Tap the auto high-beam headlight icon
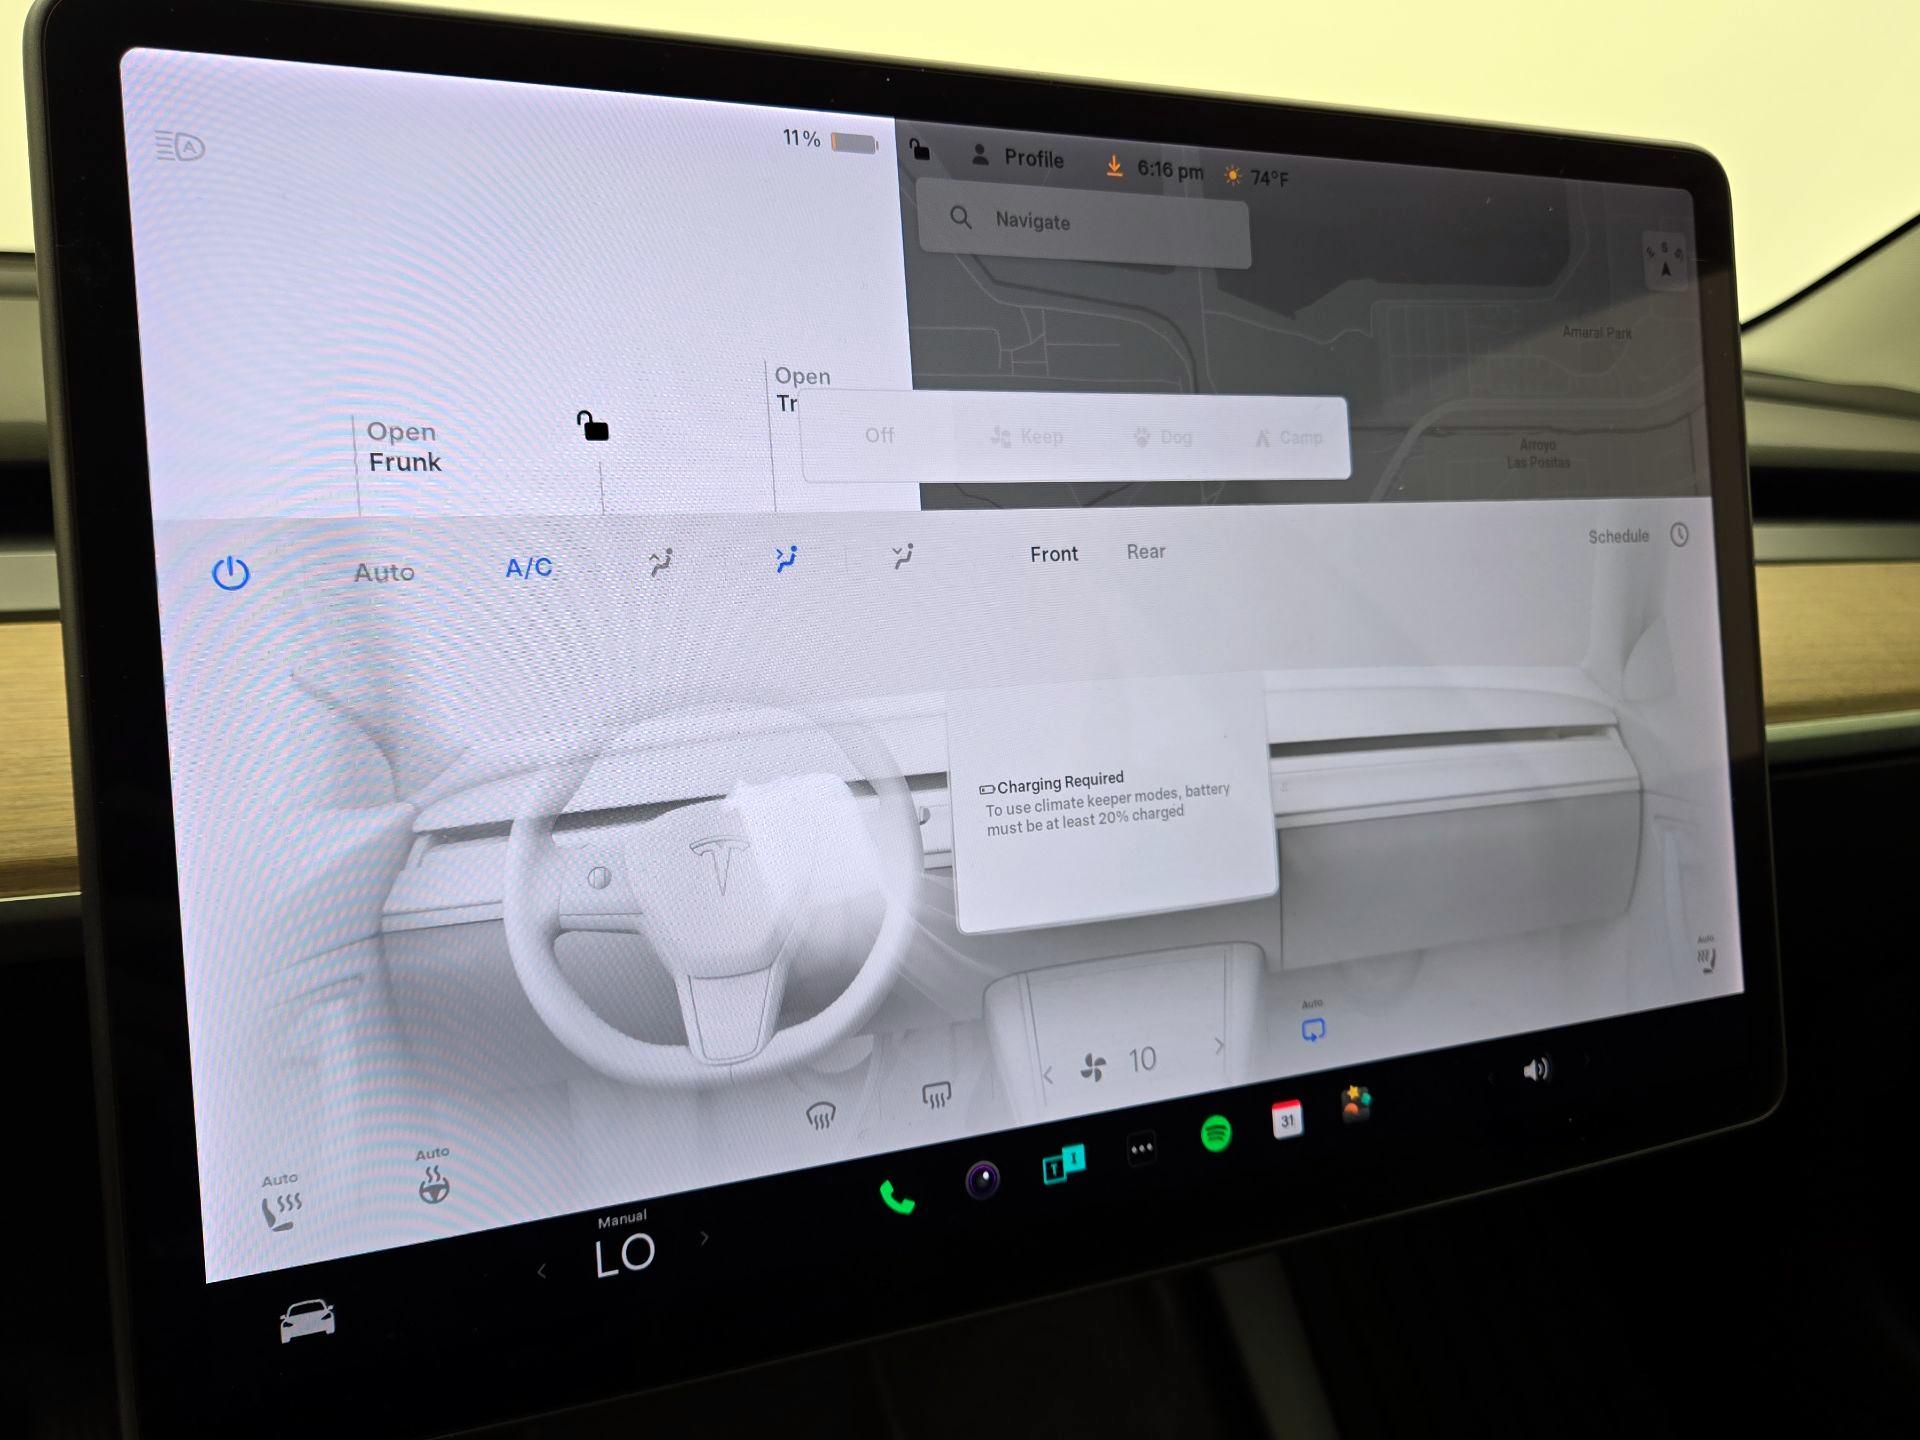 click(180, 147)
